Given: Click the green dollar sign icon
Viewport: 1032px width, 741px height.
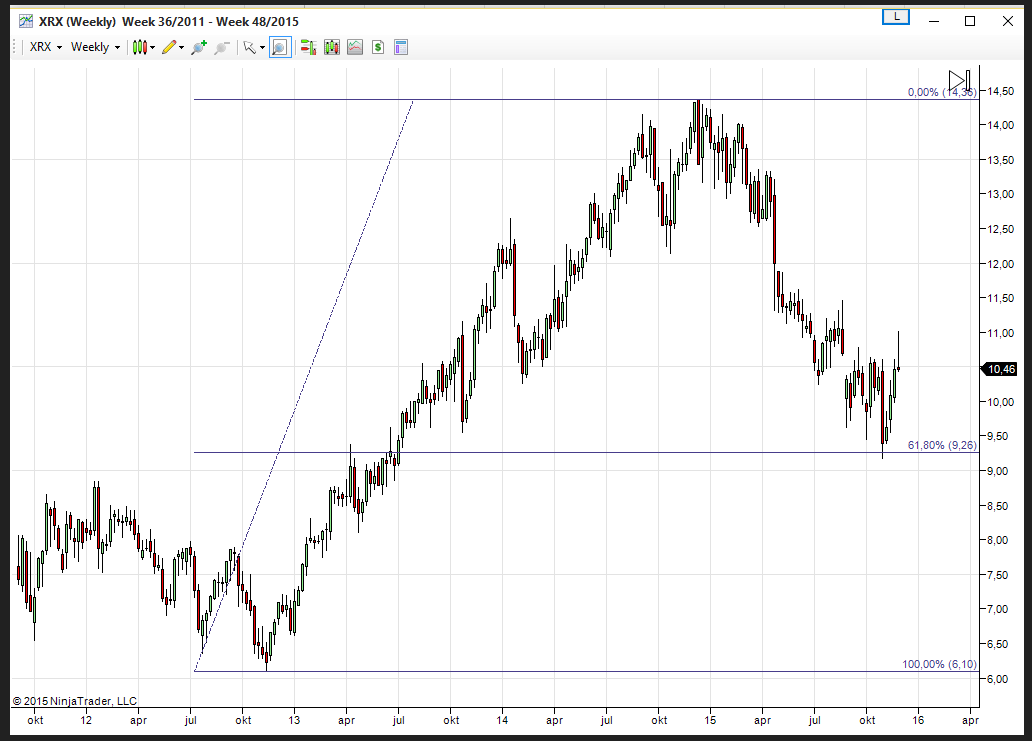Looking at the screenshot, I should click(378, 47).
